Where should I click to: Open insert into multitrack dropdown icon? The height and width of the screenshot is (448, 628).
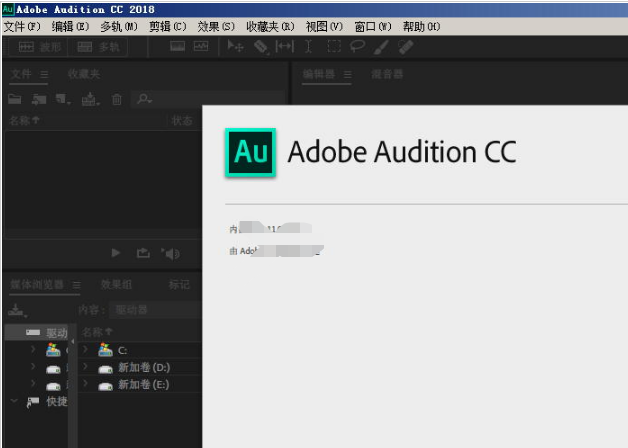90,99
